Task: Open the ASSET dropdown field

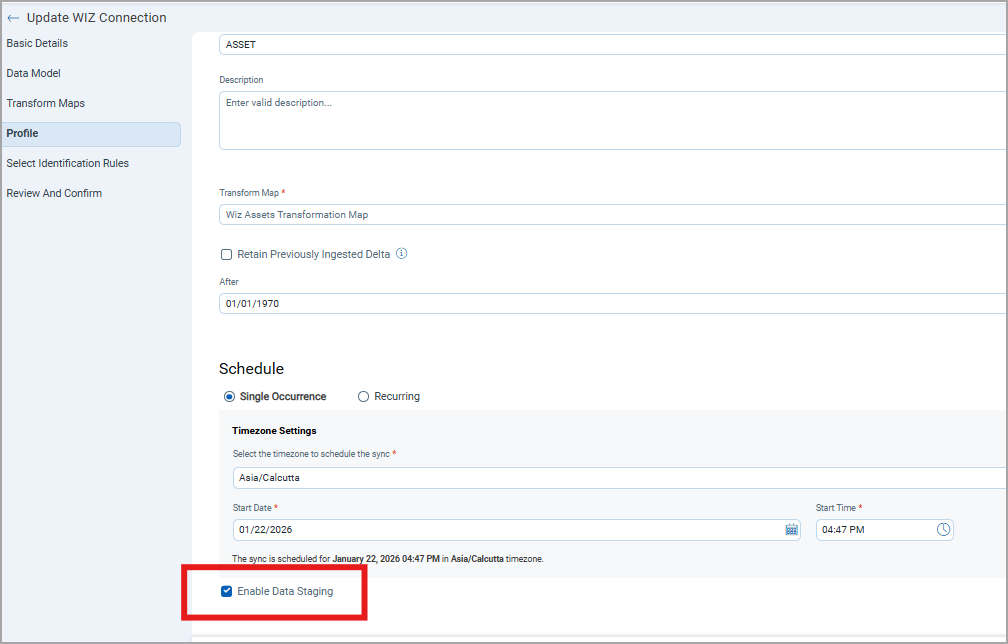Action: tap(613, 44)
